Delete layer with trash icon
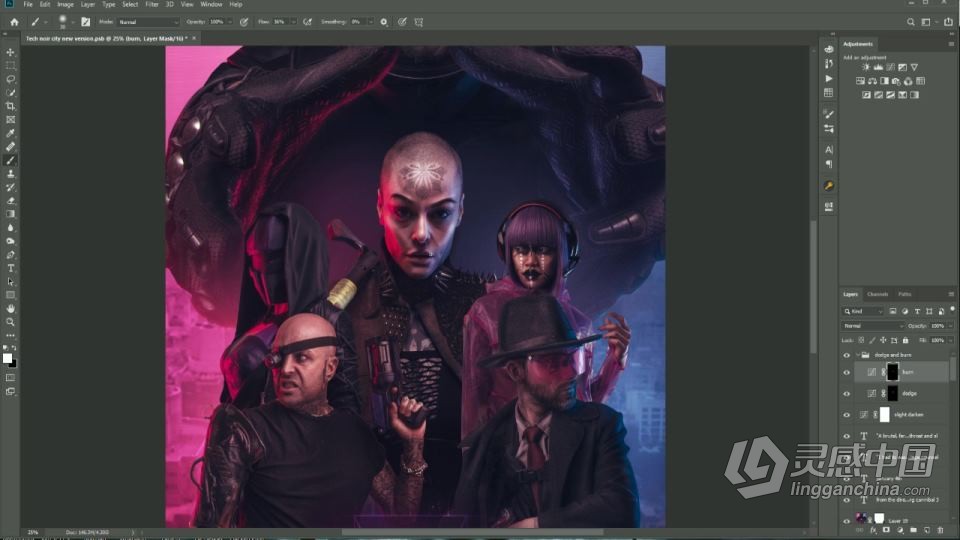960x540 pixels. [x=940, y=530]
